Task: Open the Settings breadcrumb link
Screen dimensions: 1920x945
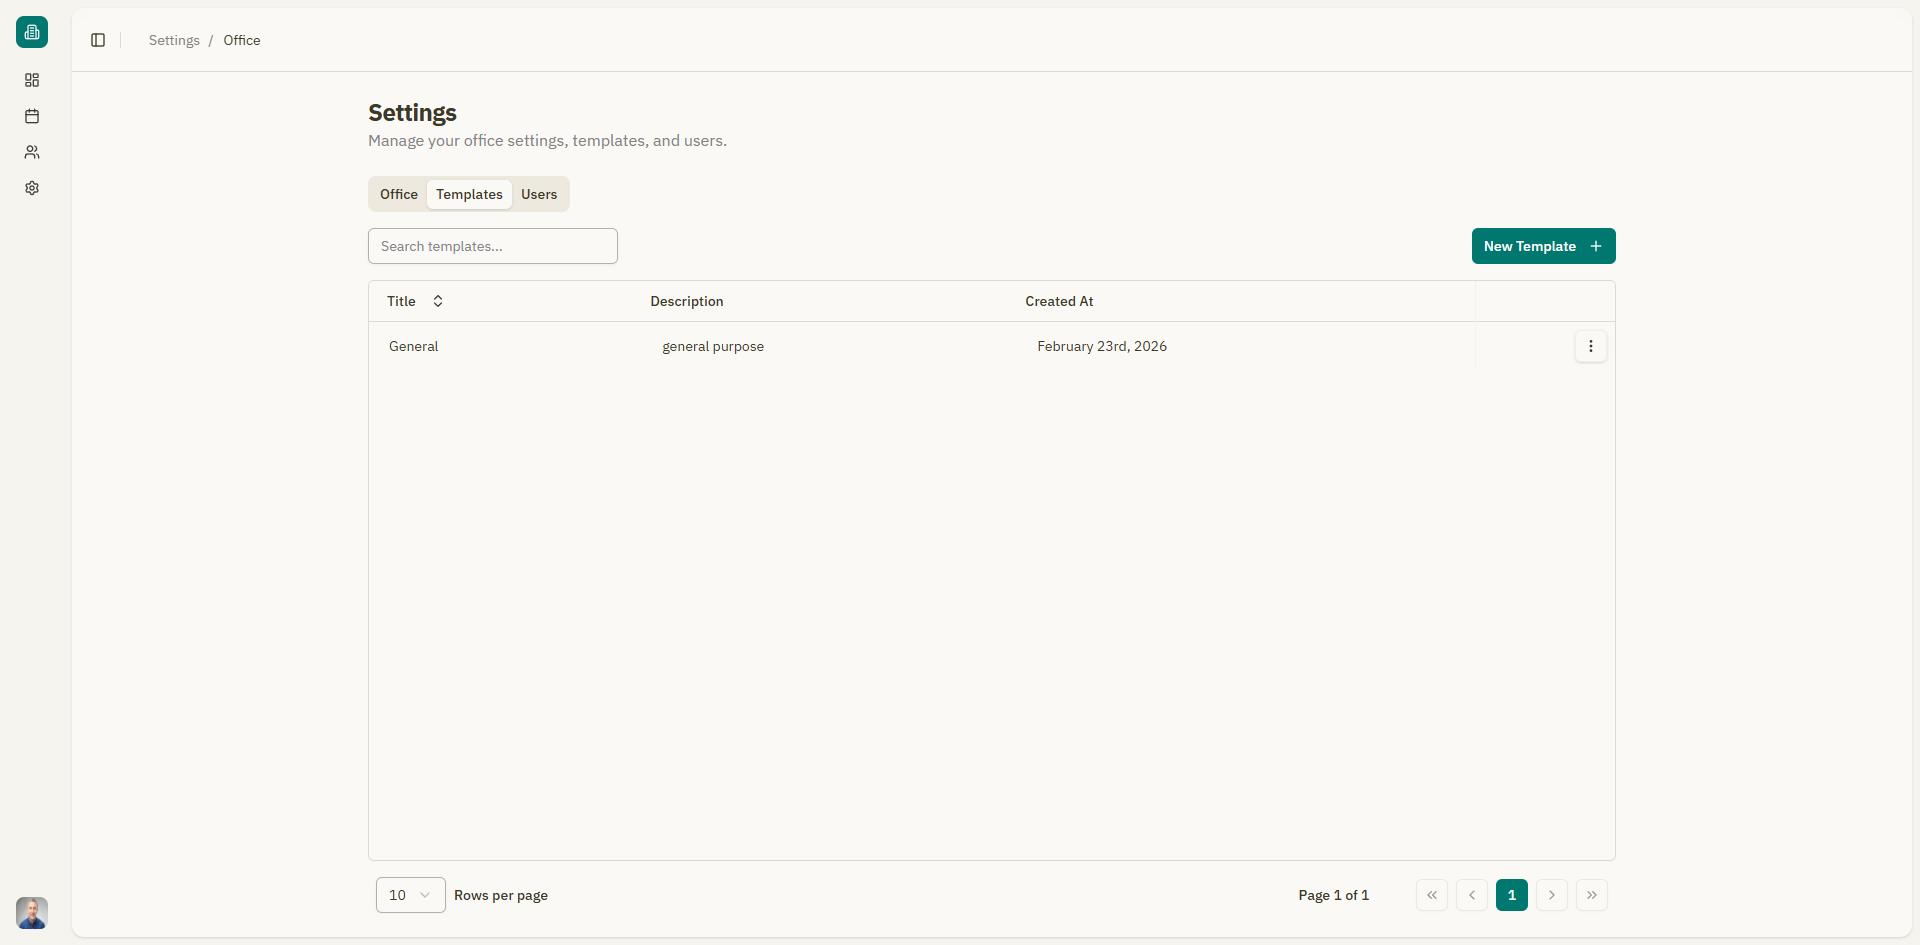Action: tap(173, 40)
